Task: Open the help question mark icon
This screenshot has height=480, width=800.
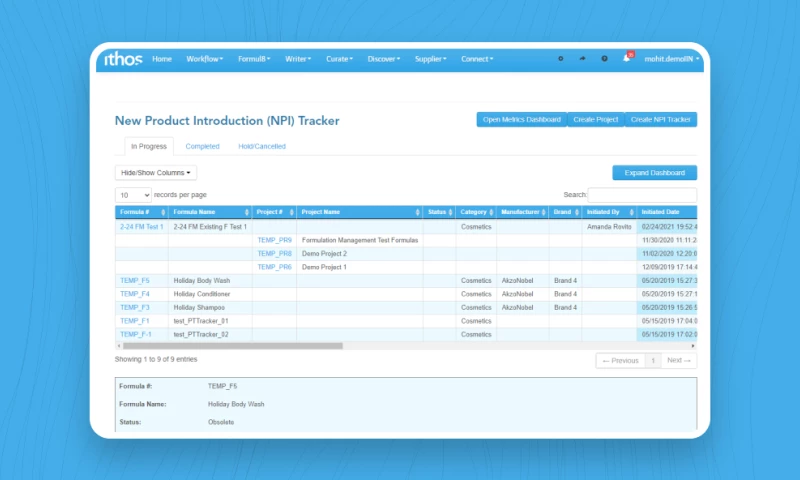Action: point(604,59)
